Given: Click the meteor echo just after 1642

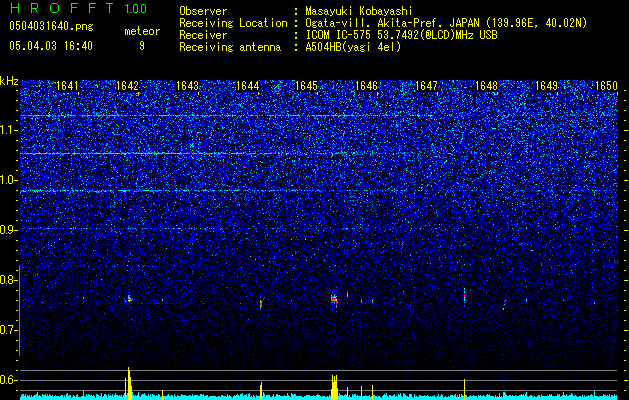Looking at the screenshot, I should coord(129,298).
